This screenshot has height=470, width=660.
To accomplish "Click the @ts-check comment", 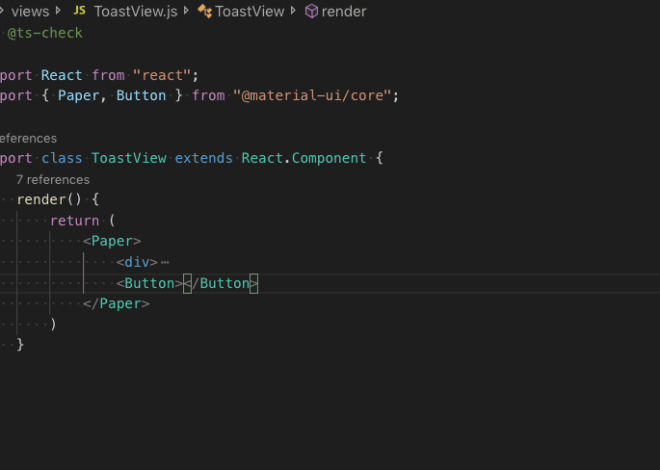I will pos(45,33).
